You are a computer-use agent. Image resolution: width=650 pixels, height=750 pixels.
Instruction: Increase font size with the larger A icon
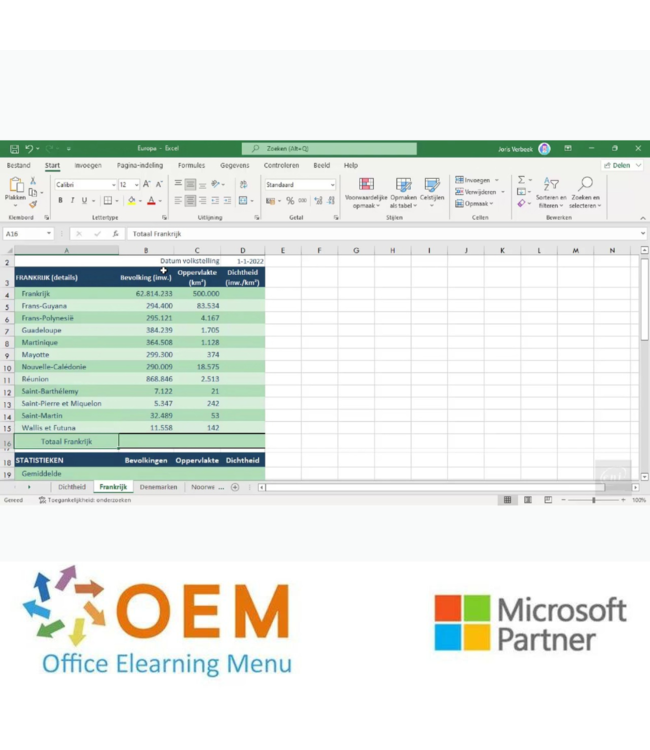146,184
